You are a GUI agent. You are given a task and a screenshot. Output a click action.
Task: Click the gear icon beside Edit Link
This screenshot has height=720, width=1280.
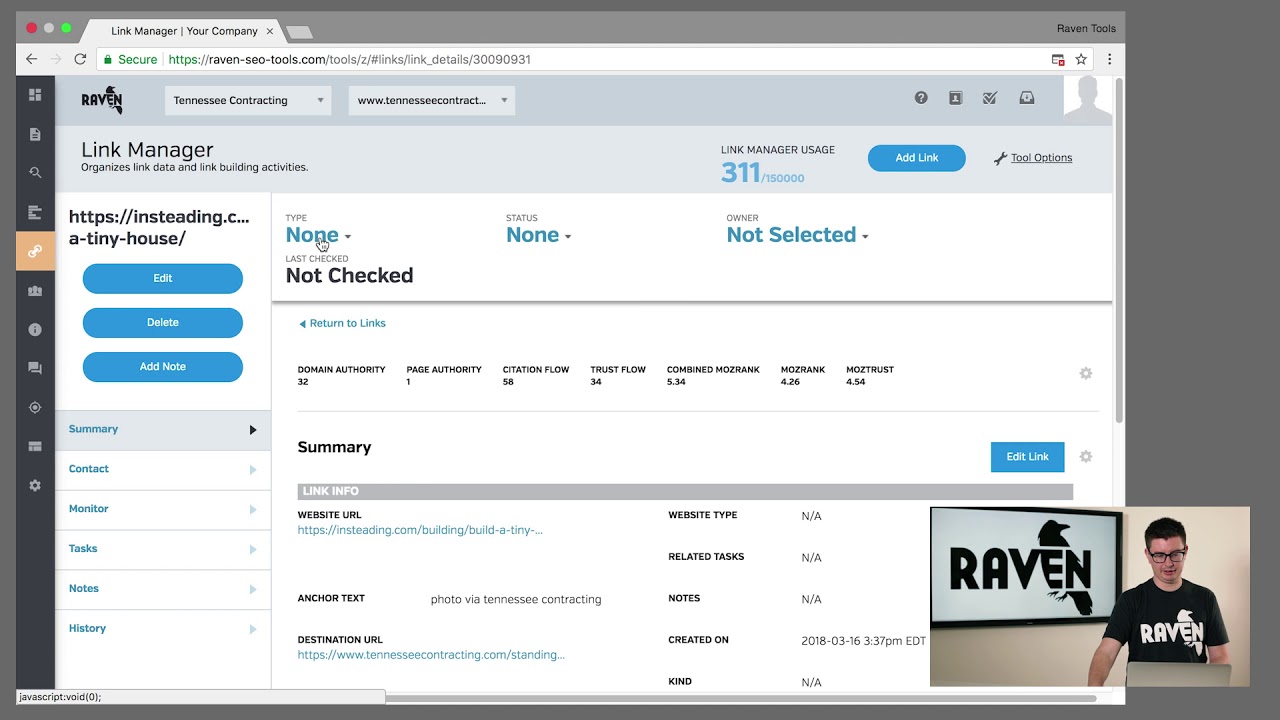(1086, 456)
